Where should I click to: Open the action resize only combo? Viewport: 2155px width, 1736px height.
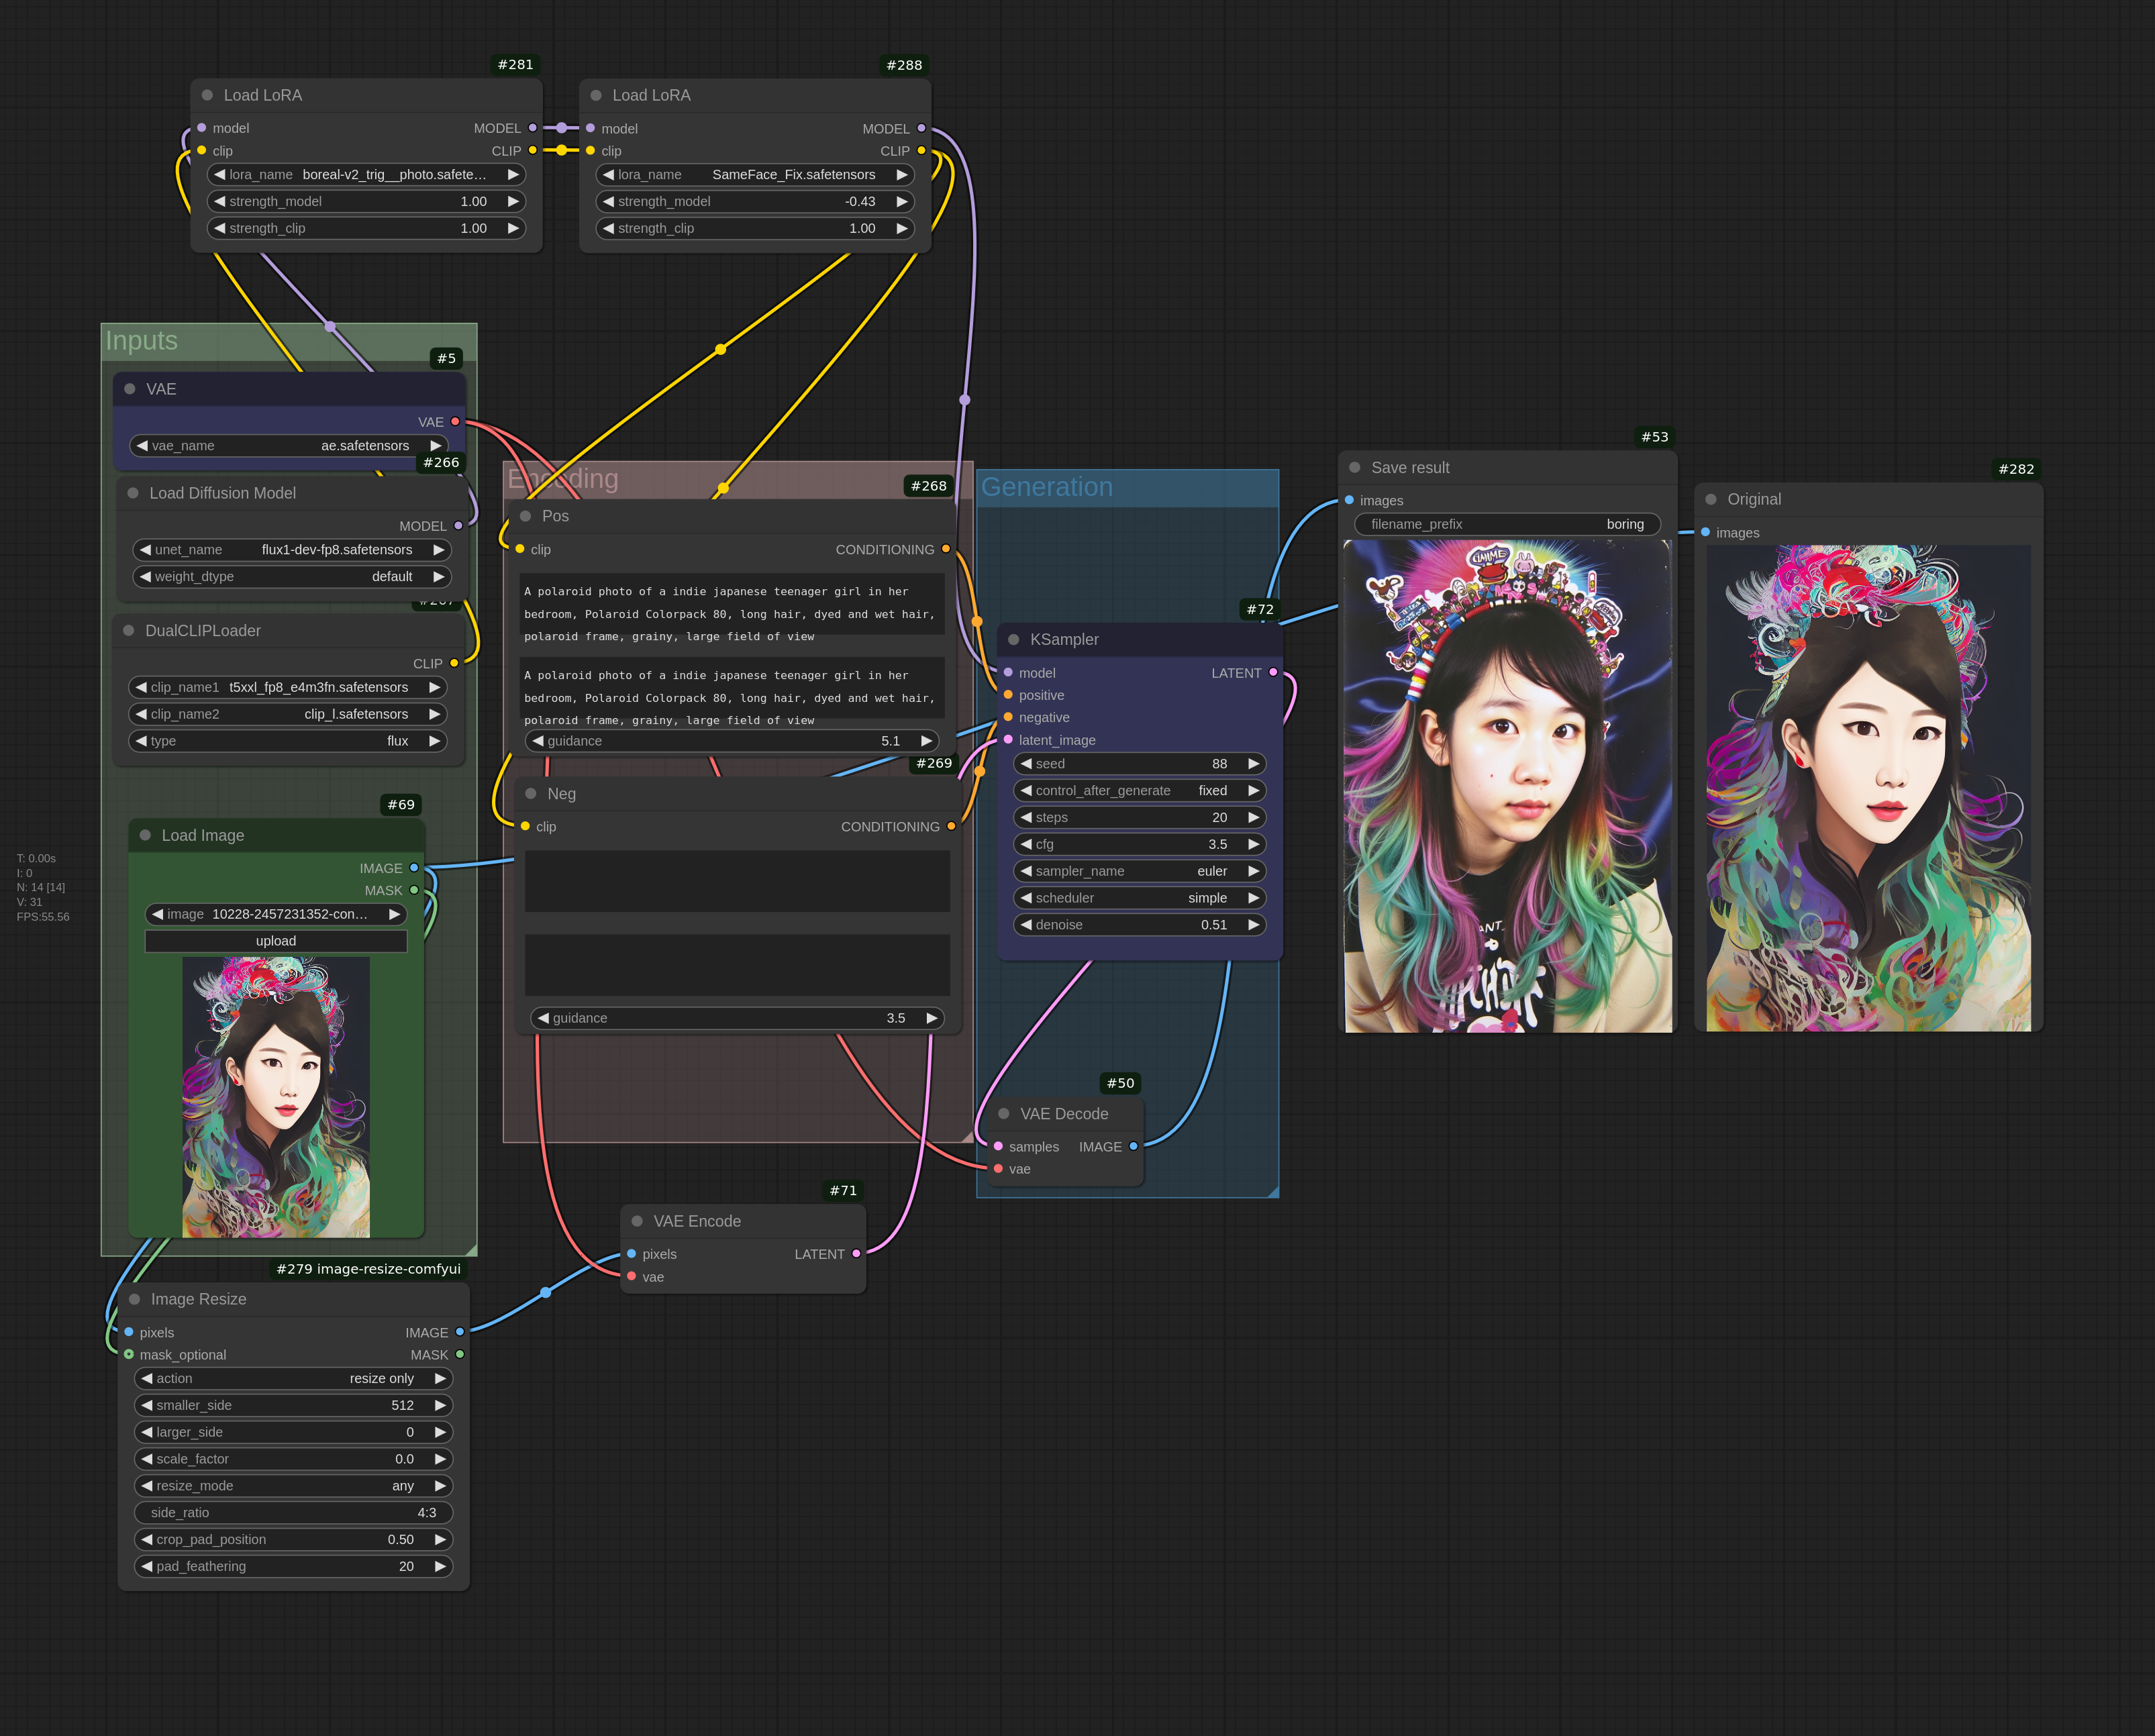click(293, 1378)
